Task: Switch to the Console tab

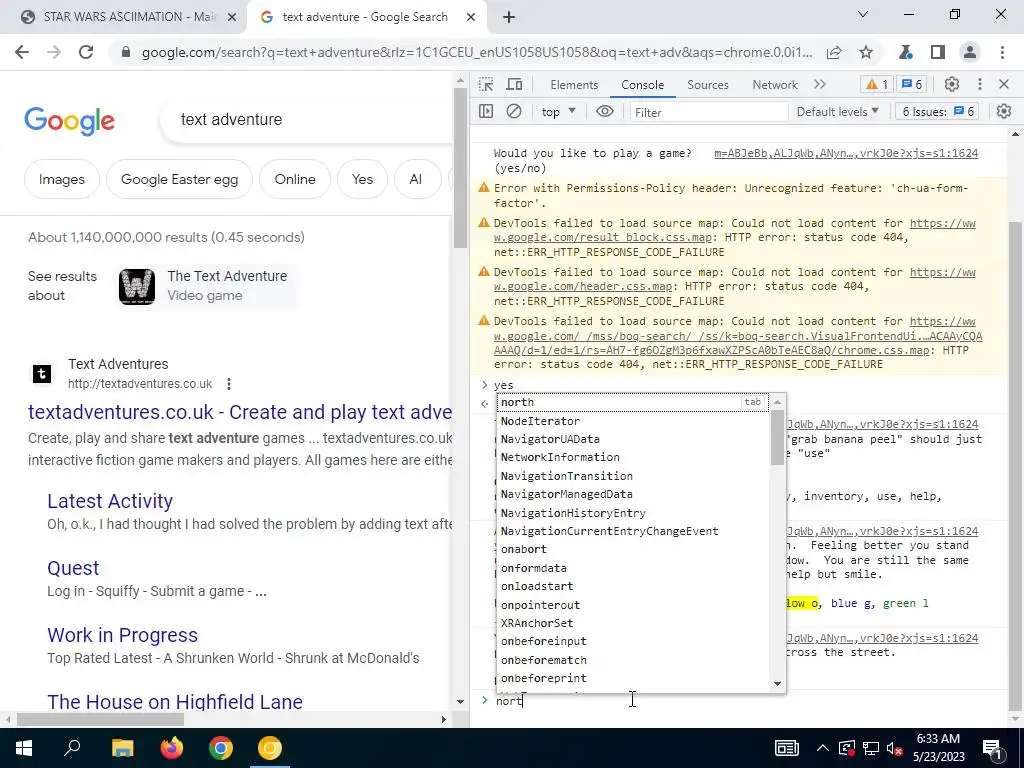Action: pyautogui.click(x=643, y=85)
